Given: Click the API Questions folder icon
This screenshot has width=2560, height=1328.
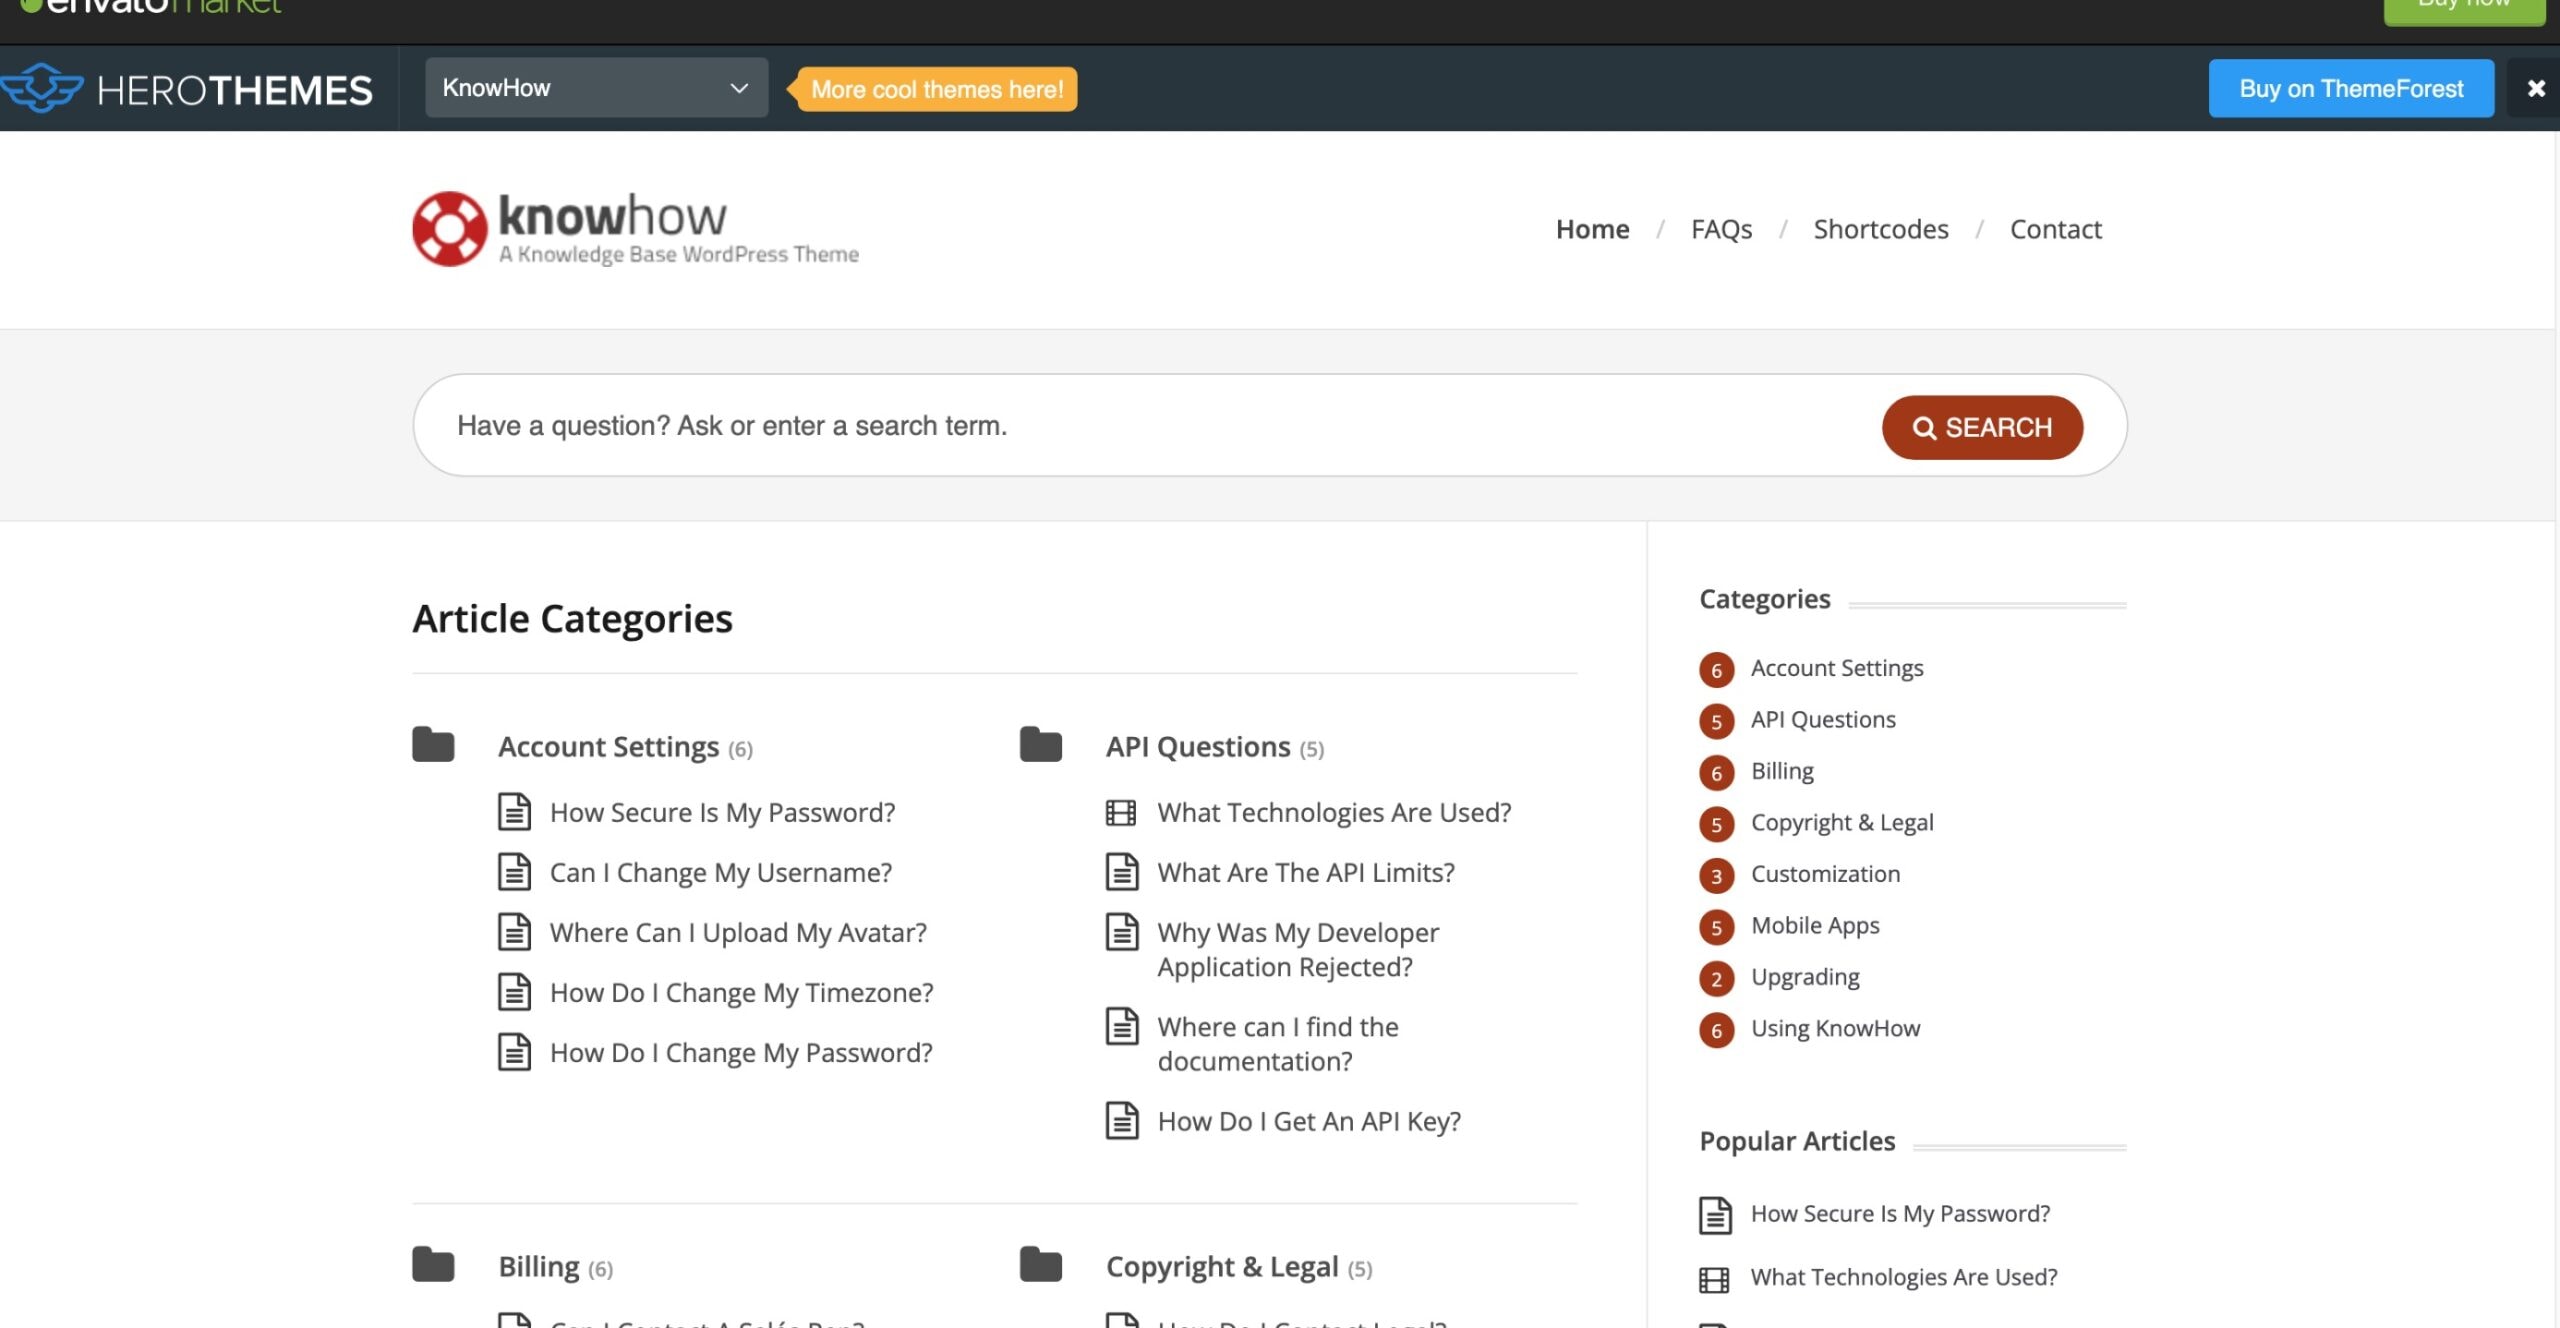Looking at the screenshot, I should point(1040,745).
